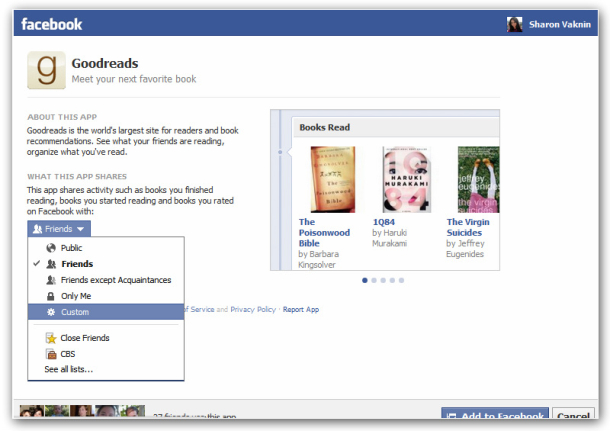This screenshot has width=610, height=431.
Task: Click the Books Read heading
Action: (324, 128)
